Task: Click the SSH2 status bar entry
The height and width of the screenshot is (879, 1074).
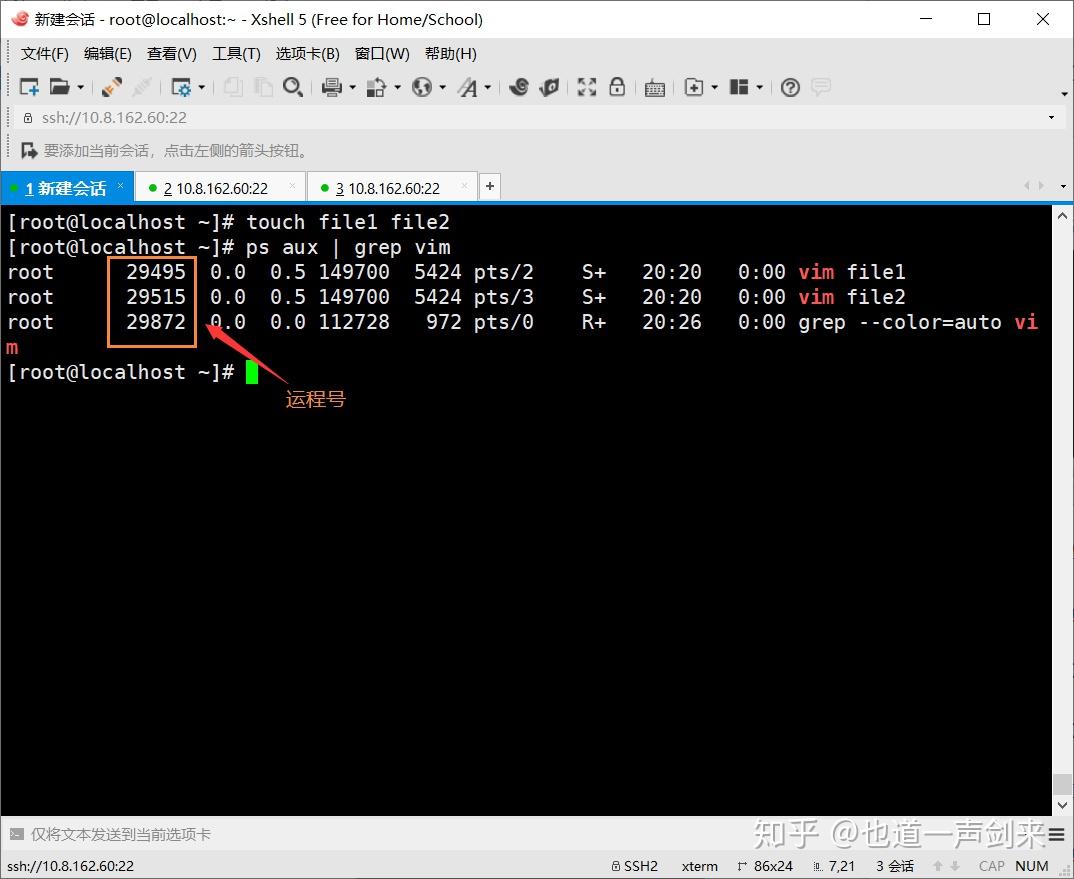Action: point(635,866)
